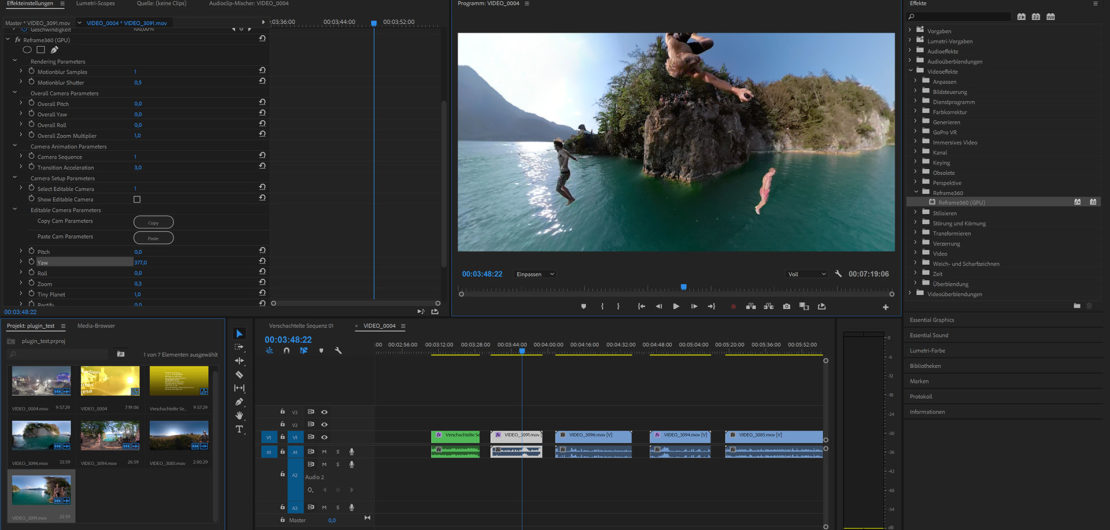The width and height of the screenshot is (1110, 530).
Task: Toggle snapping magnet icon in the timeline
Action: [x=286, y=351]
